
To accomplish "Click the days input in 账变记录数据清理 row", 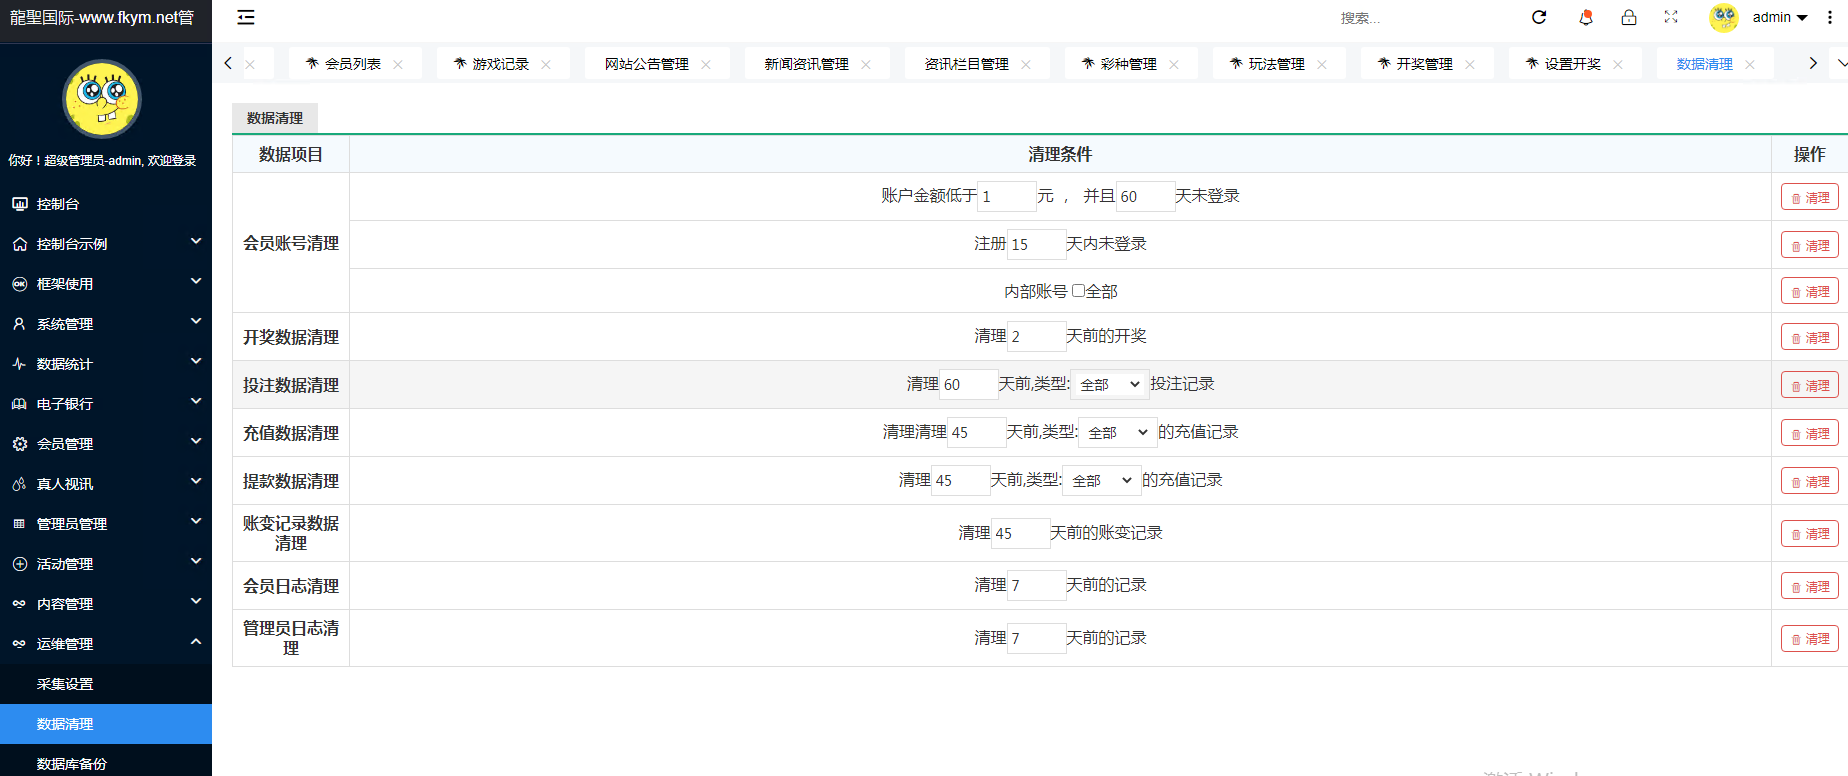I will (x=1020, y=534).
